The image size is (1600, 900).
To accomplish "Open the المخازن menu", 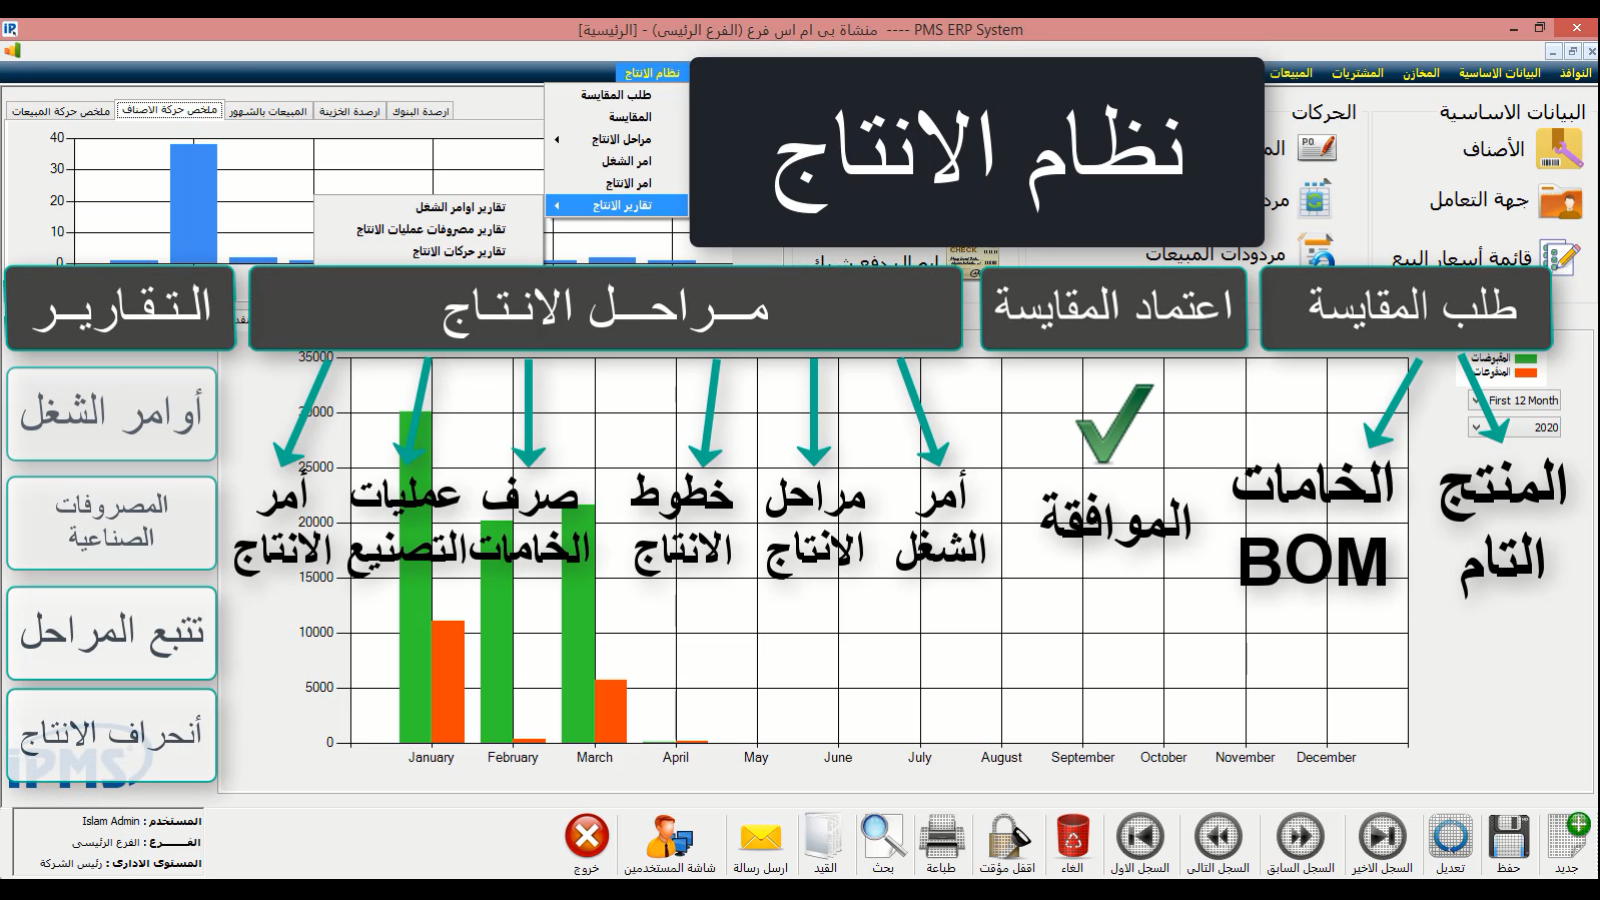I will (1421, 73).
